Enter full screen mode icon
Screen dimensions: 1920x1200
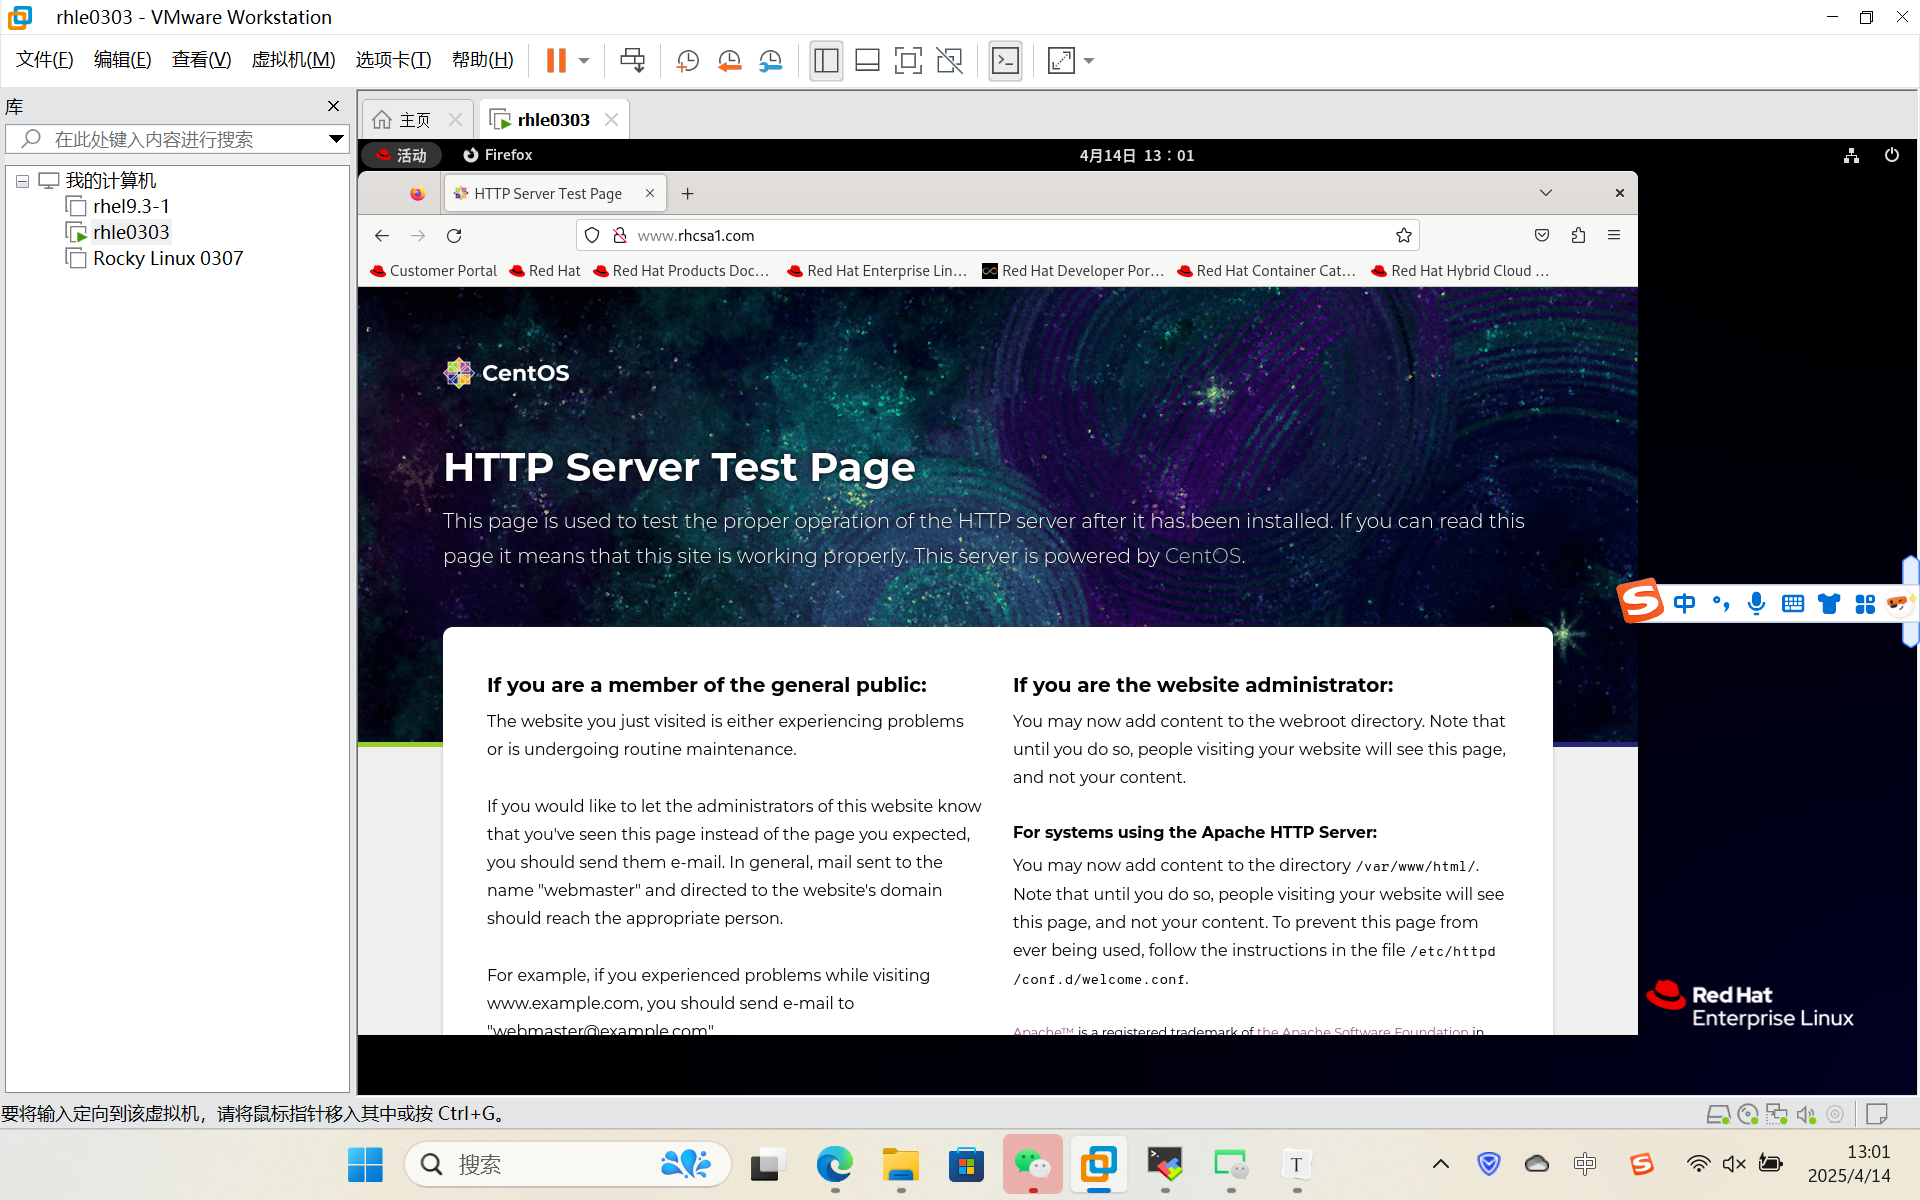click(x=908, y=61)
